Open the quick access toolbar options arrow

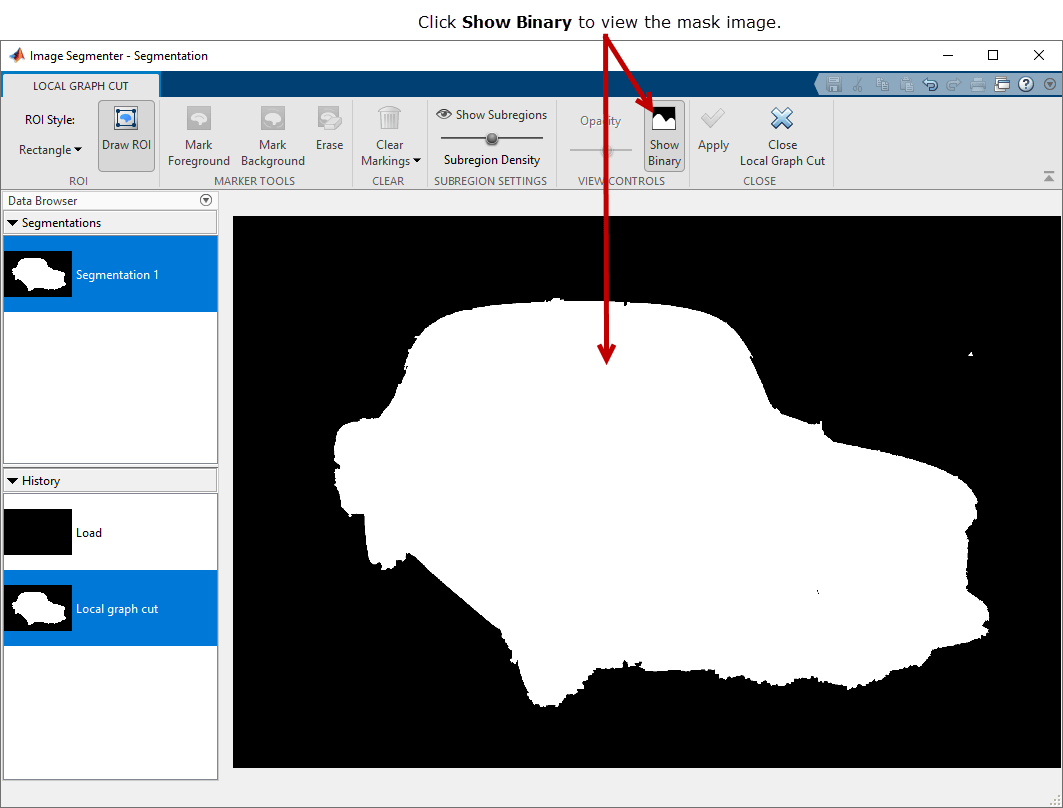[1050, 85]
